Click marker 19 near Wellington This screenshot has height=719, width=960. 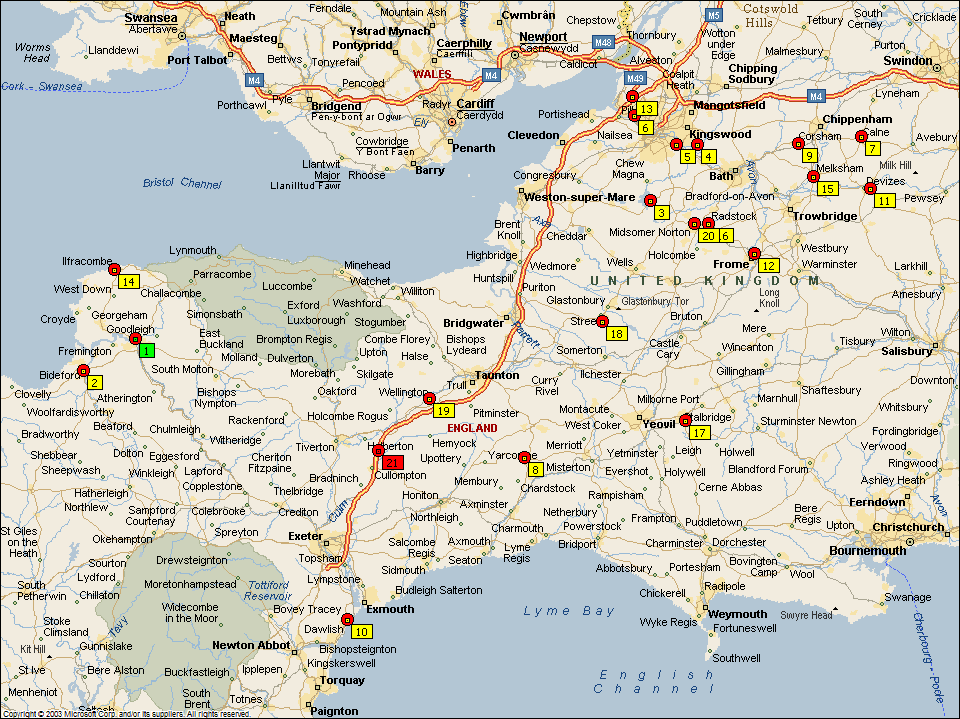pos(443,410)
